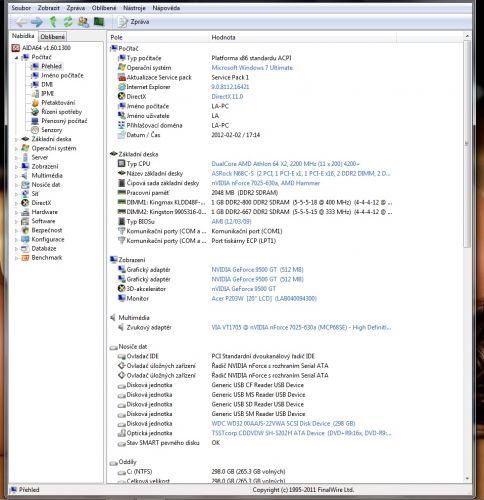
Task: Open Microsoft Windows 7 Ultimate link
Action: click(x=252, y=68)
